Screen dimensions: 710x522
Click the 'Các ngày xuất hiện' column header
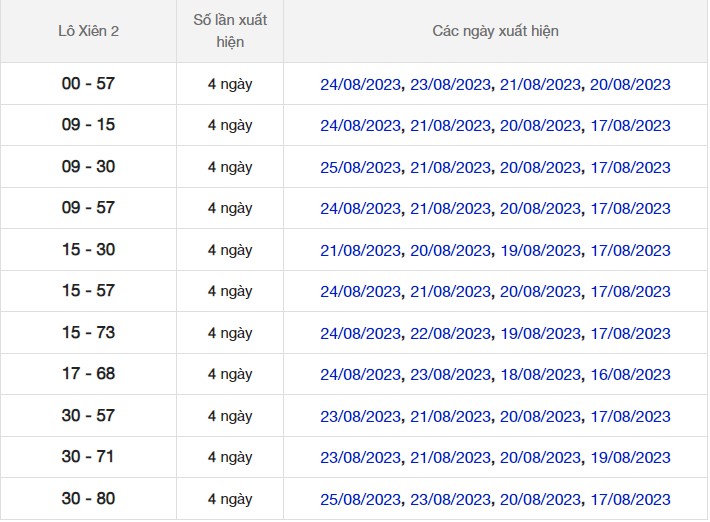tap(495, 31)
